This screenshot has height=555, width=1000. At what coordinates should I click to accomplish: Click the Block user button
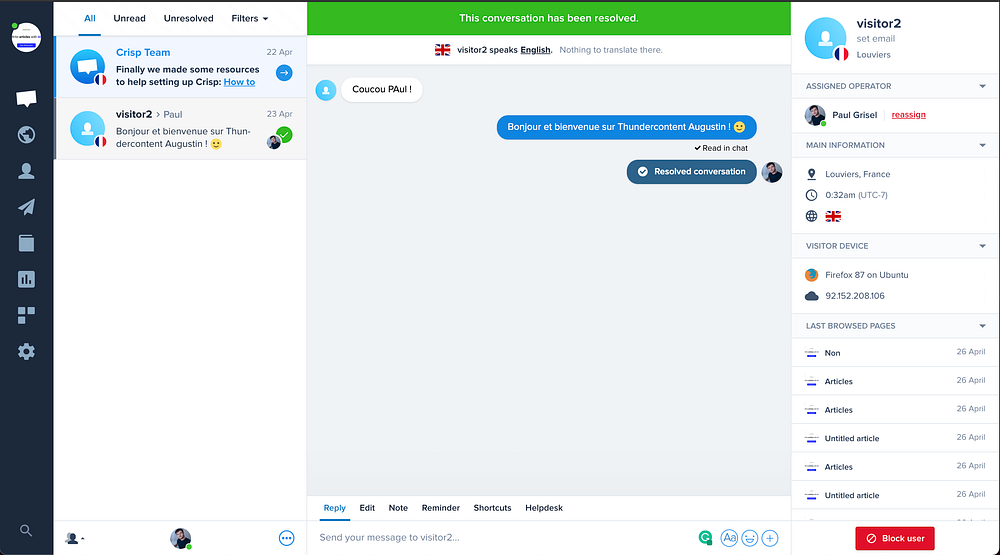point(895,538)
